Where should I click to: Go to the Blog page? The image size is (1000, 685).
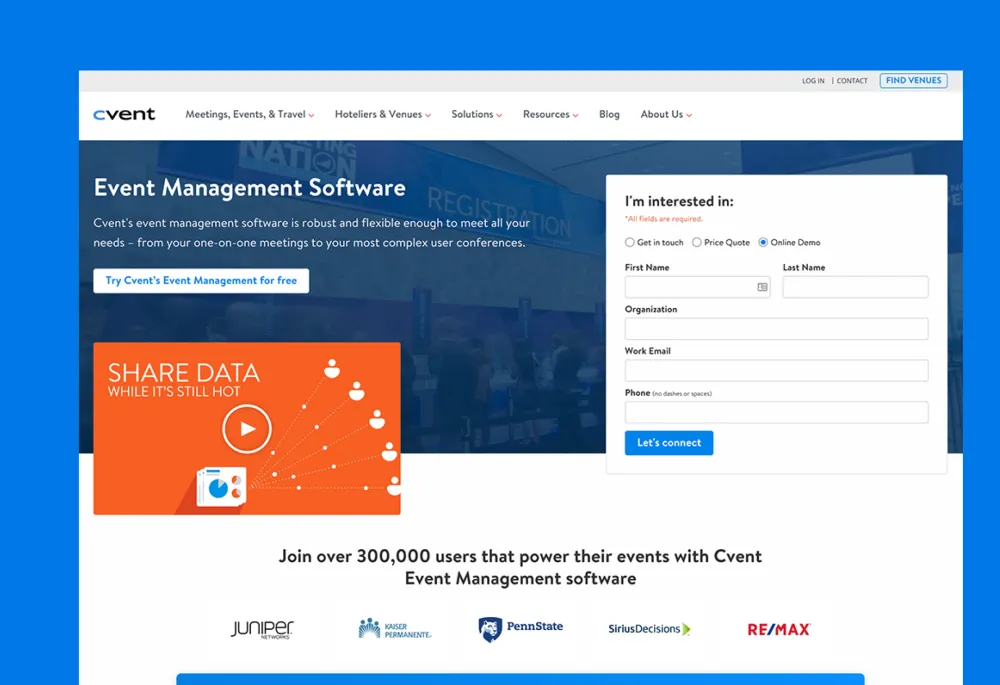(609, 114)
